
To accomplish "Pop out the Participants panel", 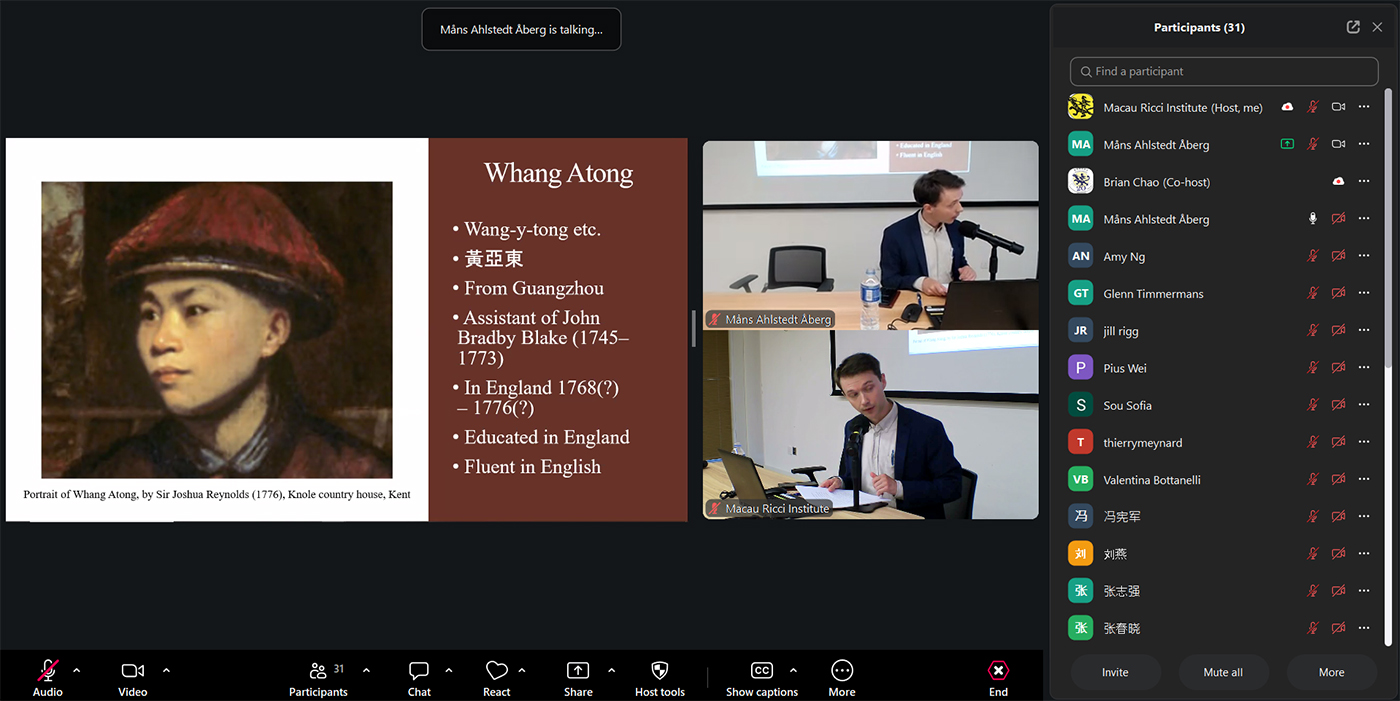I will 1353,27.
